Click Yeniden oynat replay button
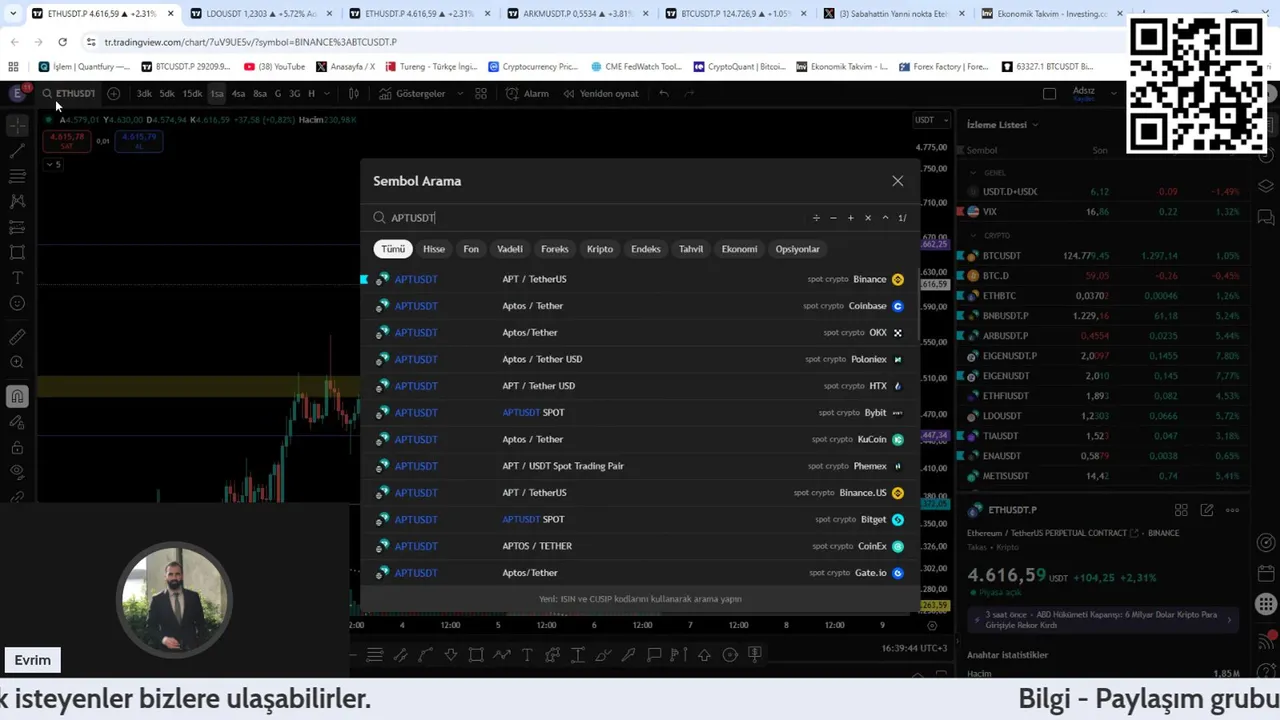Image resolution: width=1280 pixels, height=720 pixels. tap(600, 93)
